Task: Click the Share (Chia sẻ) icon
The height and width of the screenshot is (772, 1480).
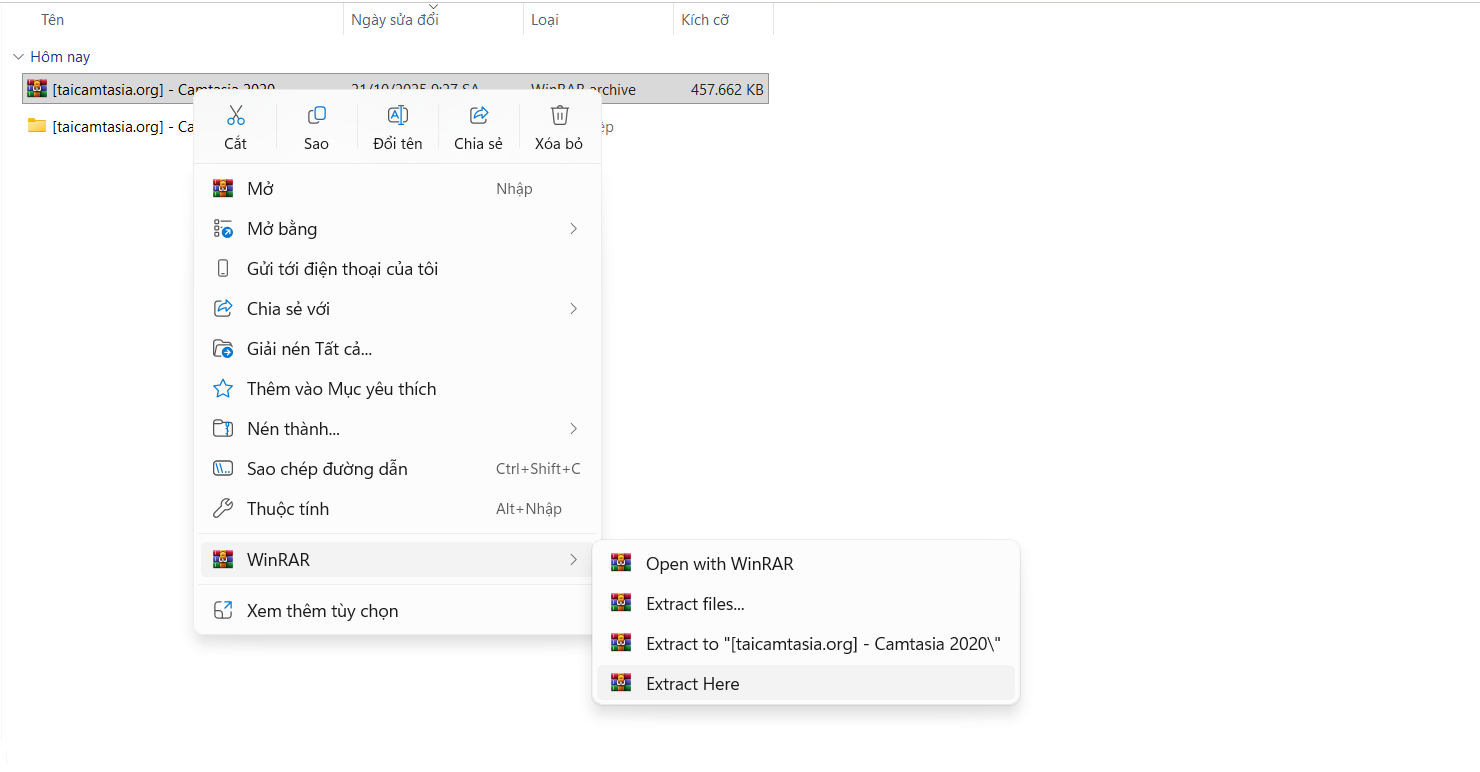Action: pyautogui.click(x=478, y=116)
